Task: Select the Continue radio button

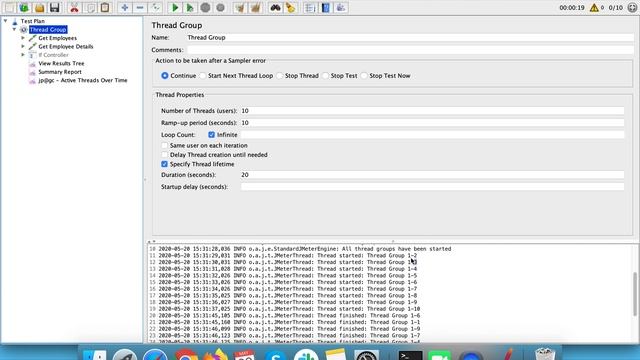Action: [165, 76]
